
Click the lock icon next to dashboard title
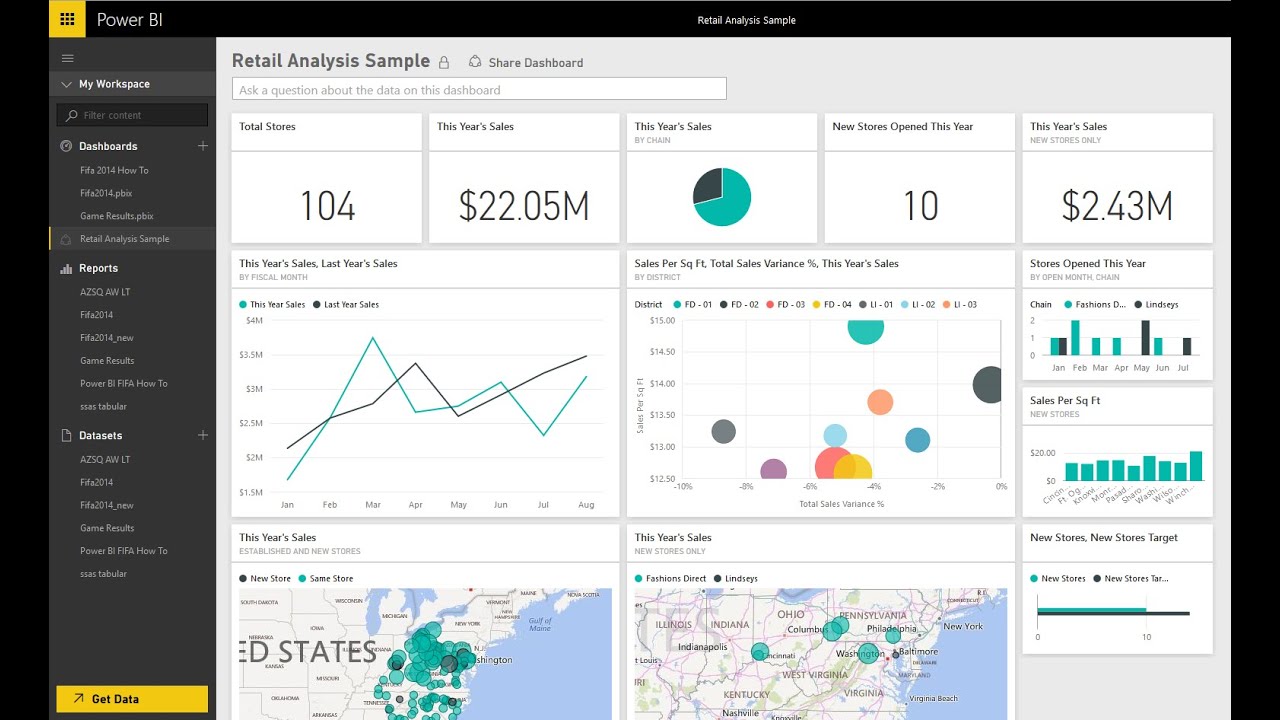click(444, 62)
